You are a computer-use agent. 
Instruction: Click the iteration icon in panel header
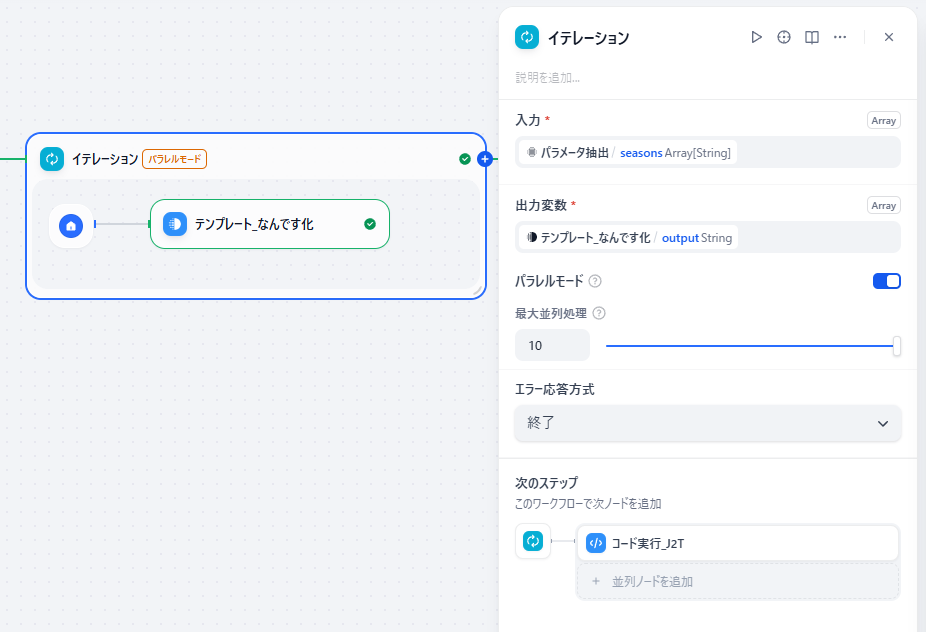click(x=527, y=37)
